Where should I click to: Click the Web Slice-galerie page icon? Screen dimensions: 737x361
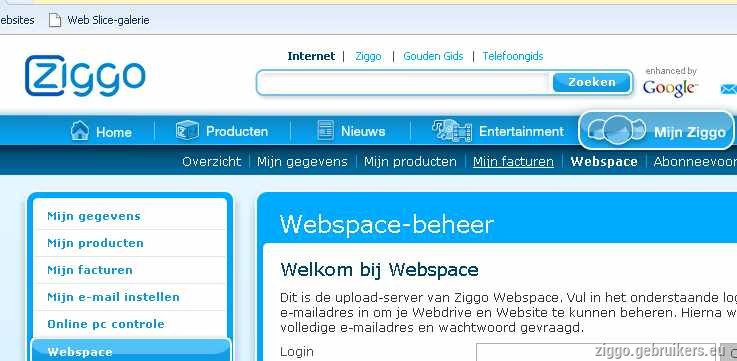55,20
